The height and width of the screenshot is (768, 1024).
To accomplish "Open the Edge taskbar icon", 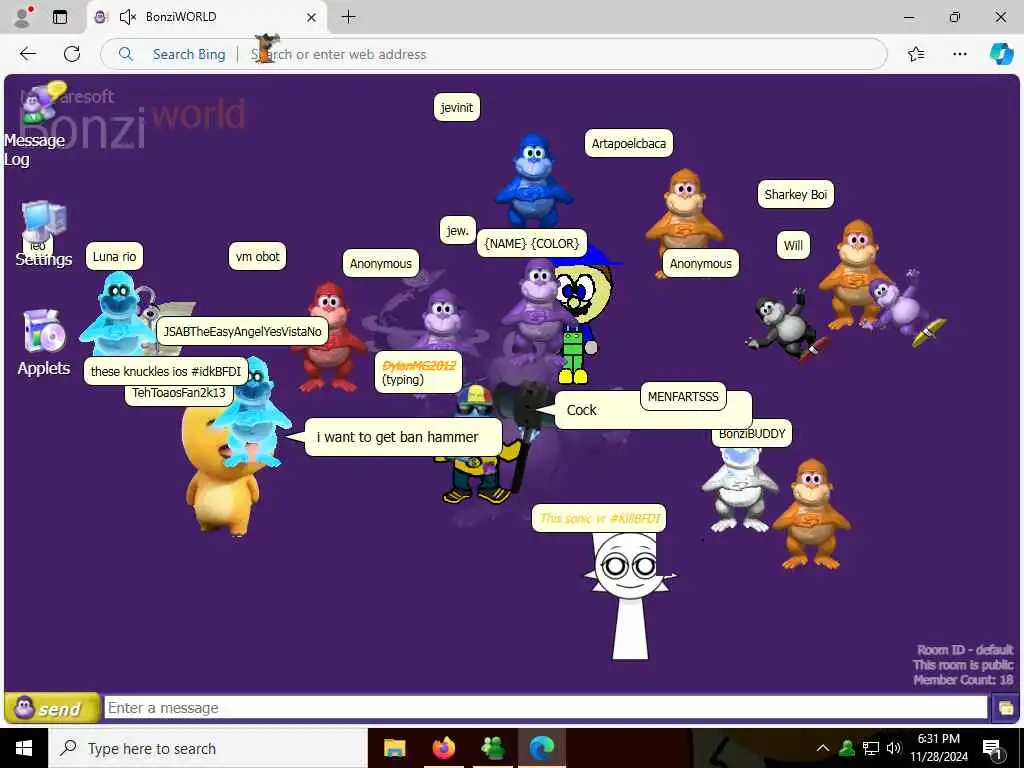I will pyautogui.click(x=541, y=748).
